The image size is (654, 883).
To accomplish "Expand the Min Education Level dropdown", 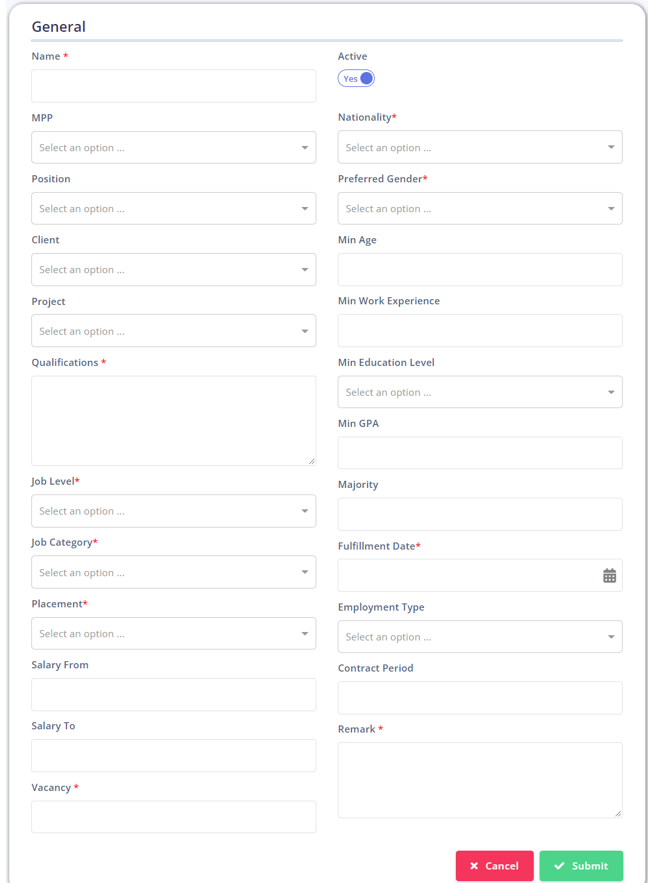I will pyautogui.click(x=480, y=392).
